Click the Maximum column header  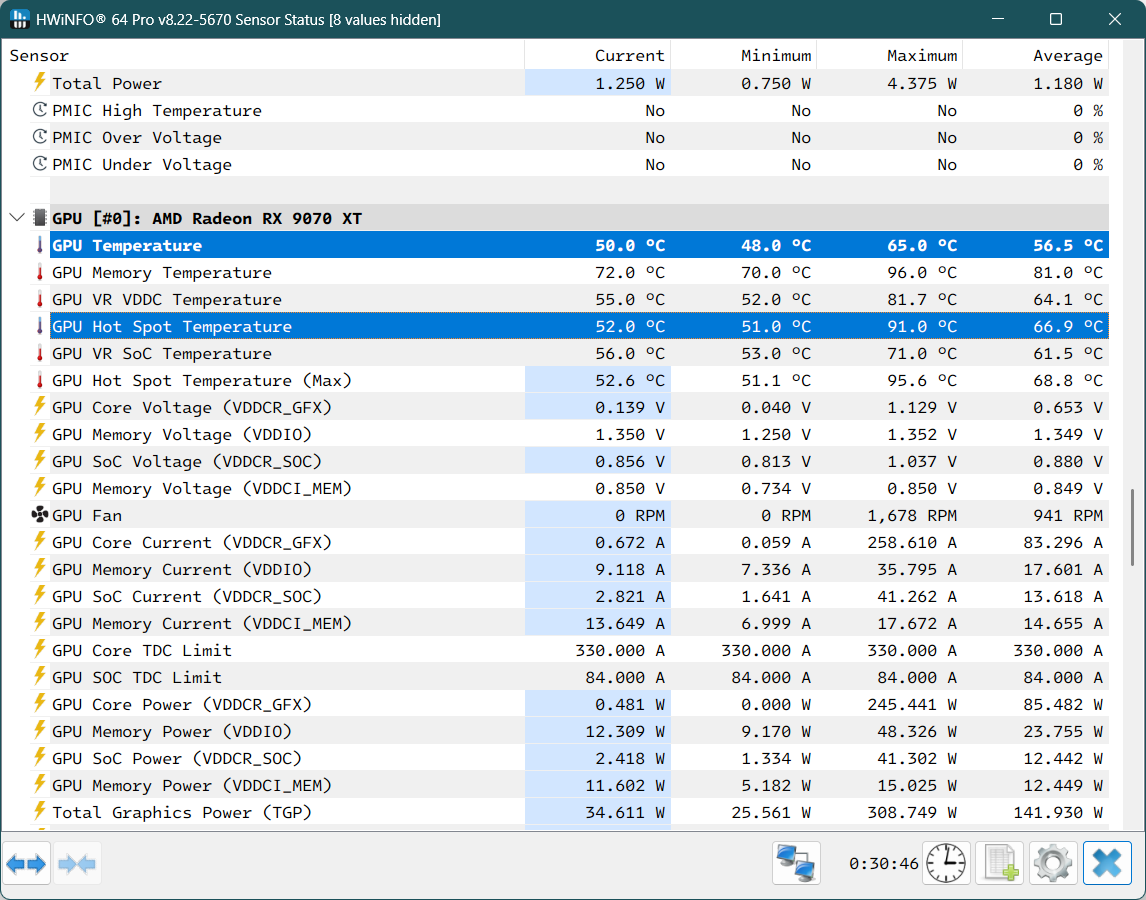point(889,56)
